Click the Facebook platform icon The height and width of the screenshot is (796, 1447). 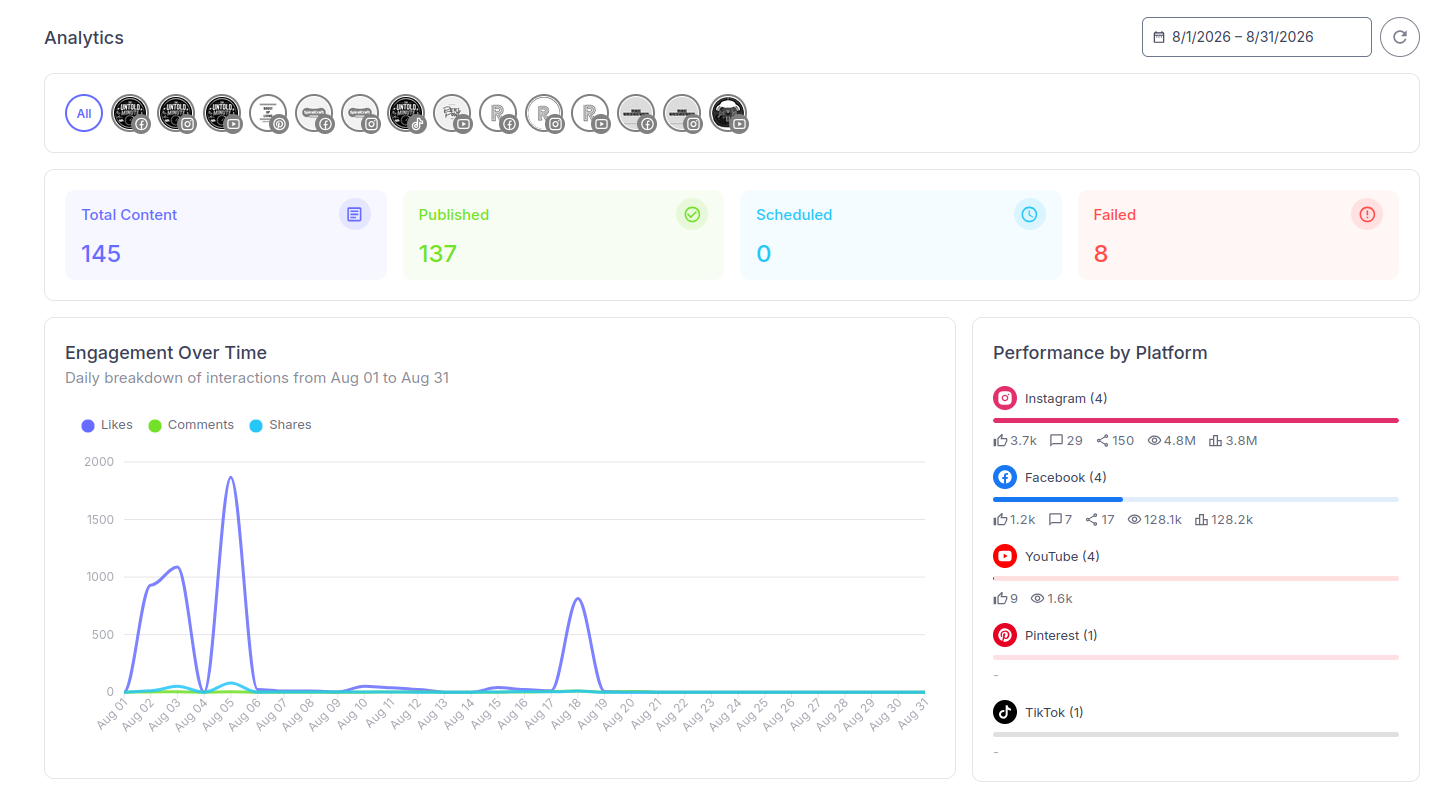(x=1005, y=477)
